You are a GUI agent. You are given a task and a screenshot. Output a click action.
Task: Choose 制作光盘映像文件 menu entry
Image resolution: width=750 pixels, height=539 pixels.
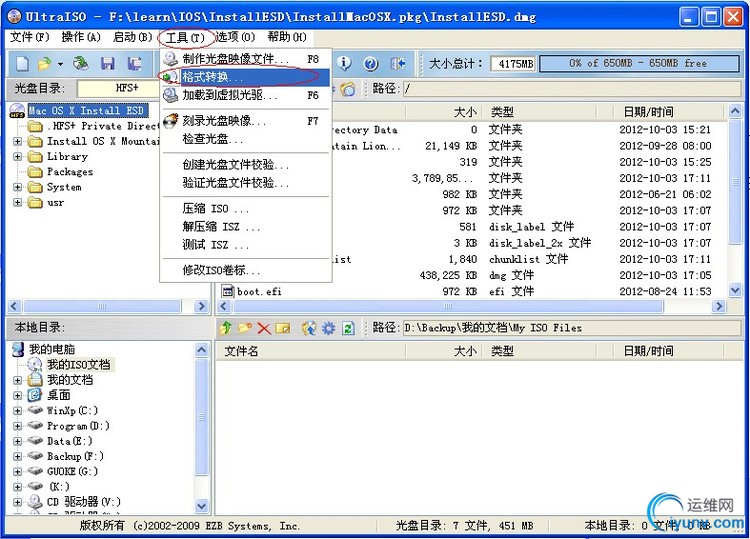[245, 59]
